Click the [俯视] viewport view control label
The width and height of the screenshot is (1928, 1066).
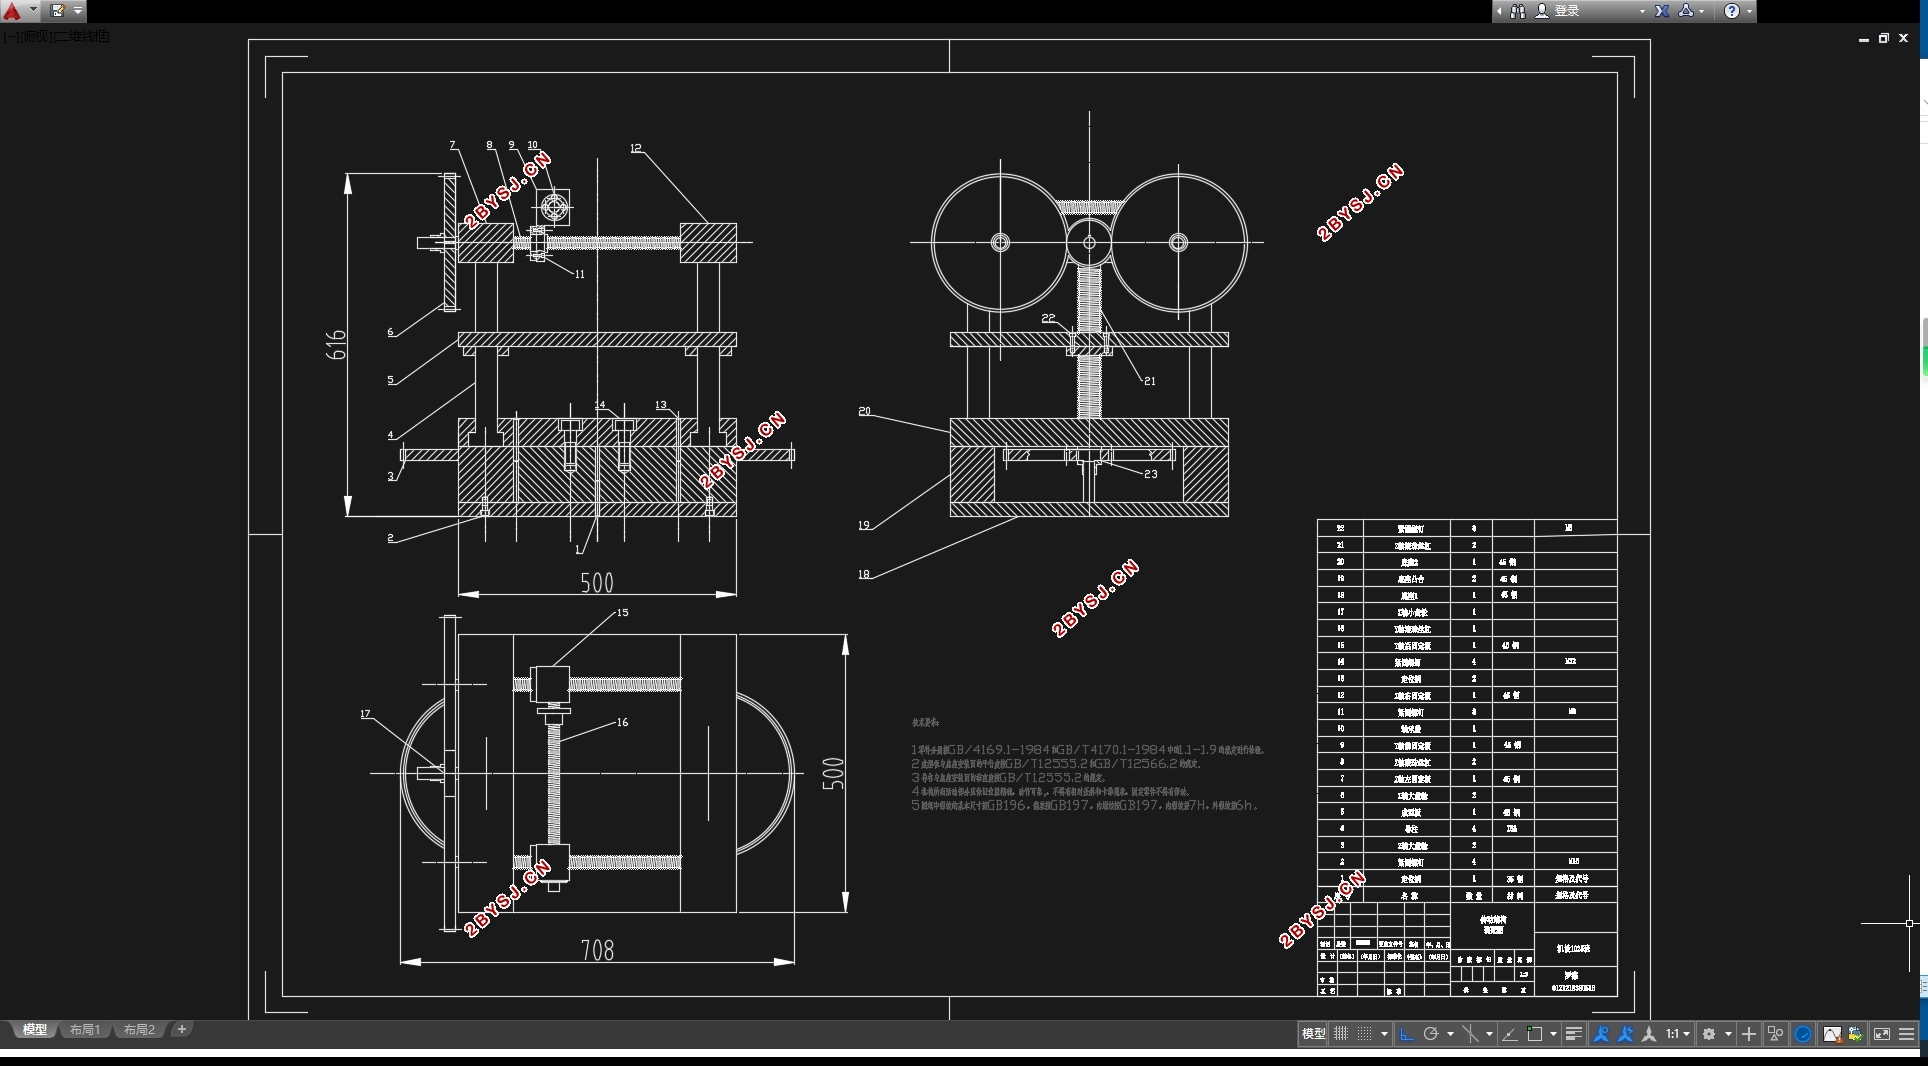tap(36, 37)
